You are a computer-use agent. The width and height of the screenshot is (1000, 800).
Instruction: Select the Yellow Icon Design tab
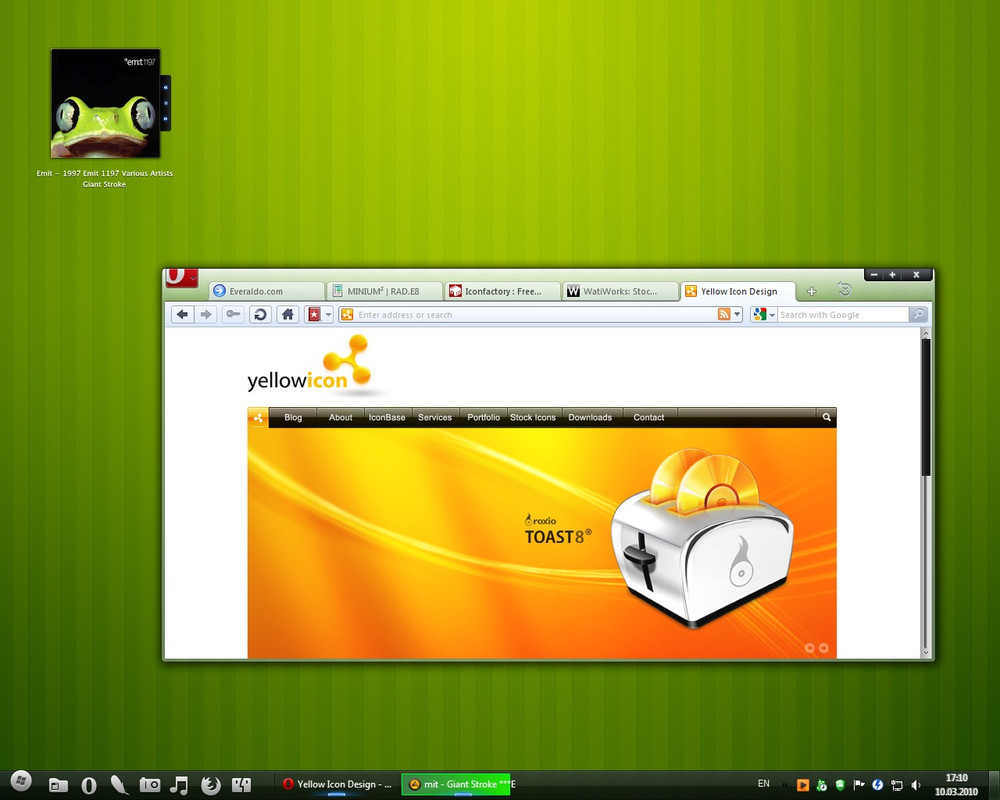point(738,292)
